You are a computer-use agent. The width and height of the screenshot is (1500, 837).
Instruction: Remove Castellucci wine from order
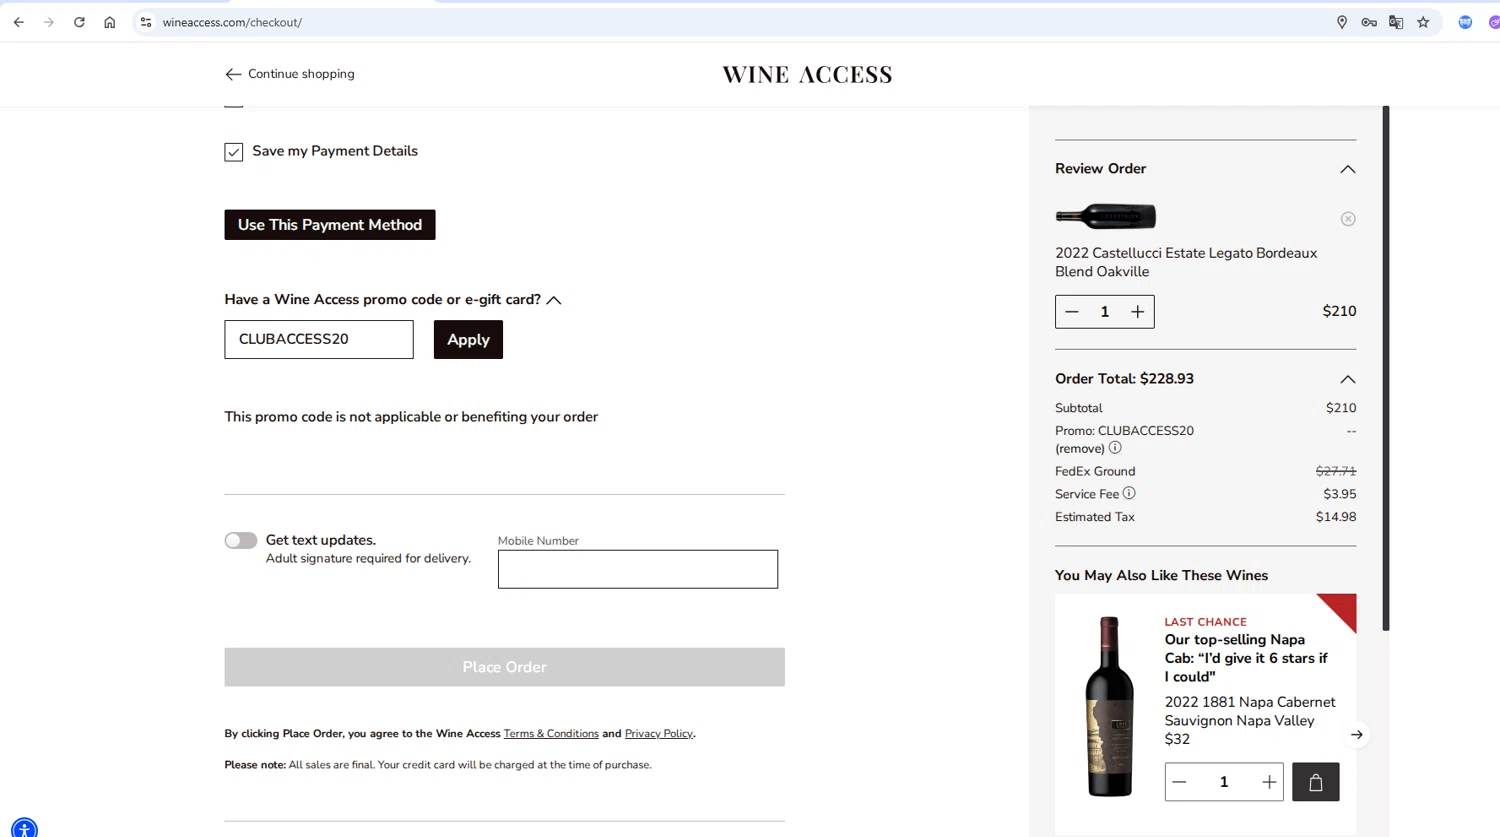(1348, 219)
